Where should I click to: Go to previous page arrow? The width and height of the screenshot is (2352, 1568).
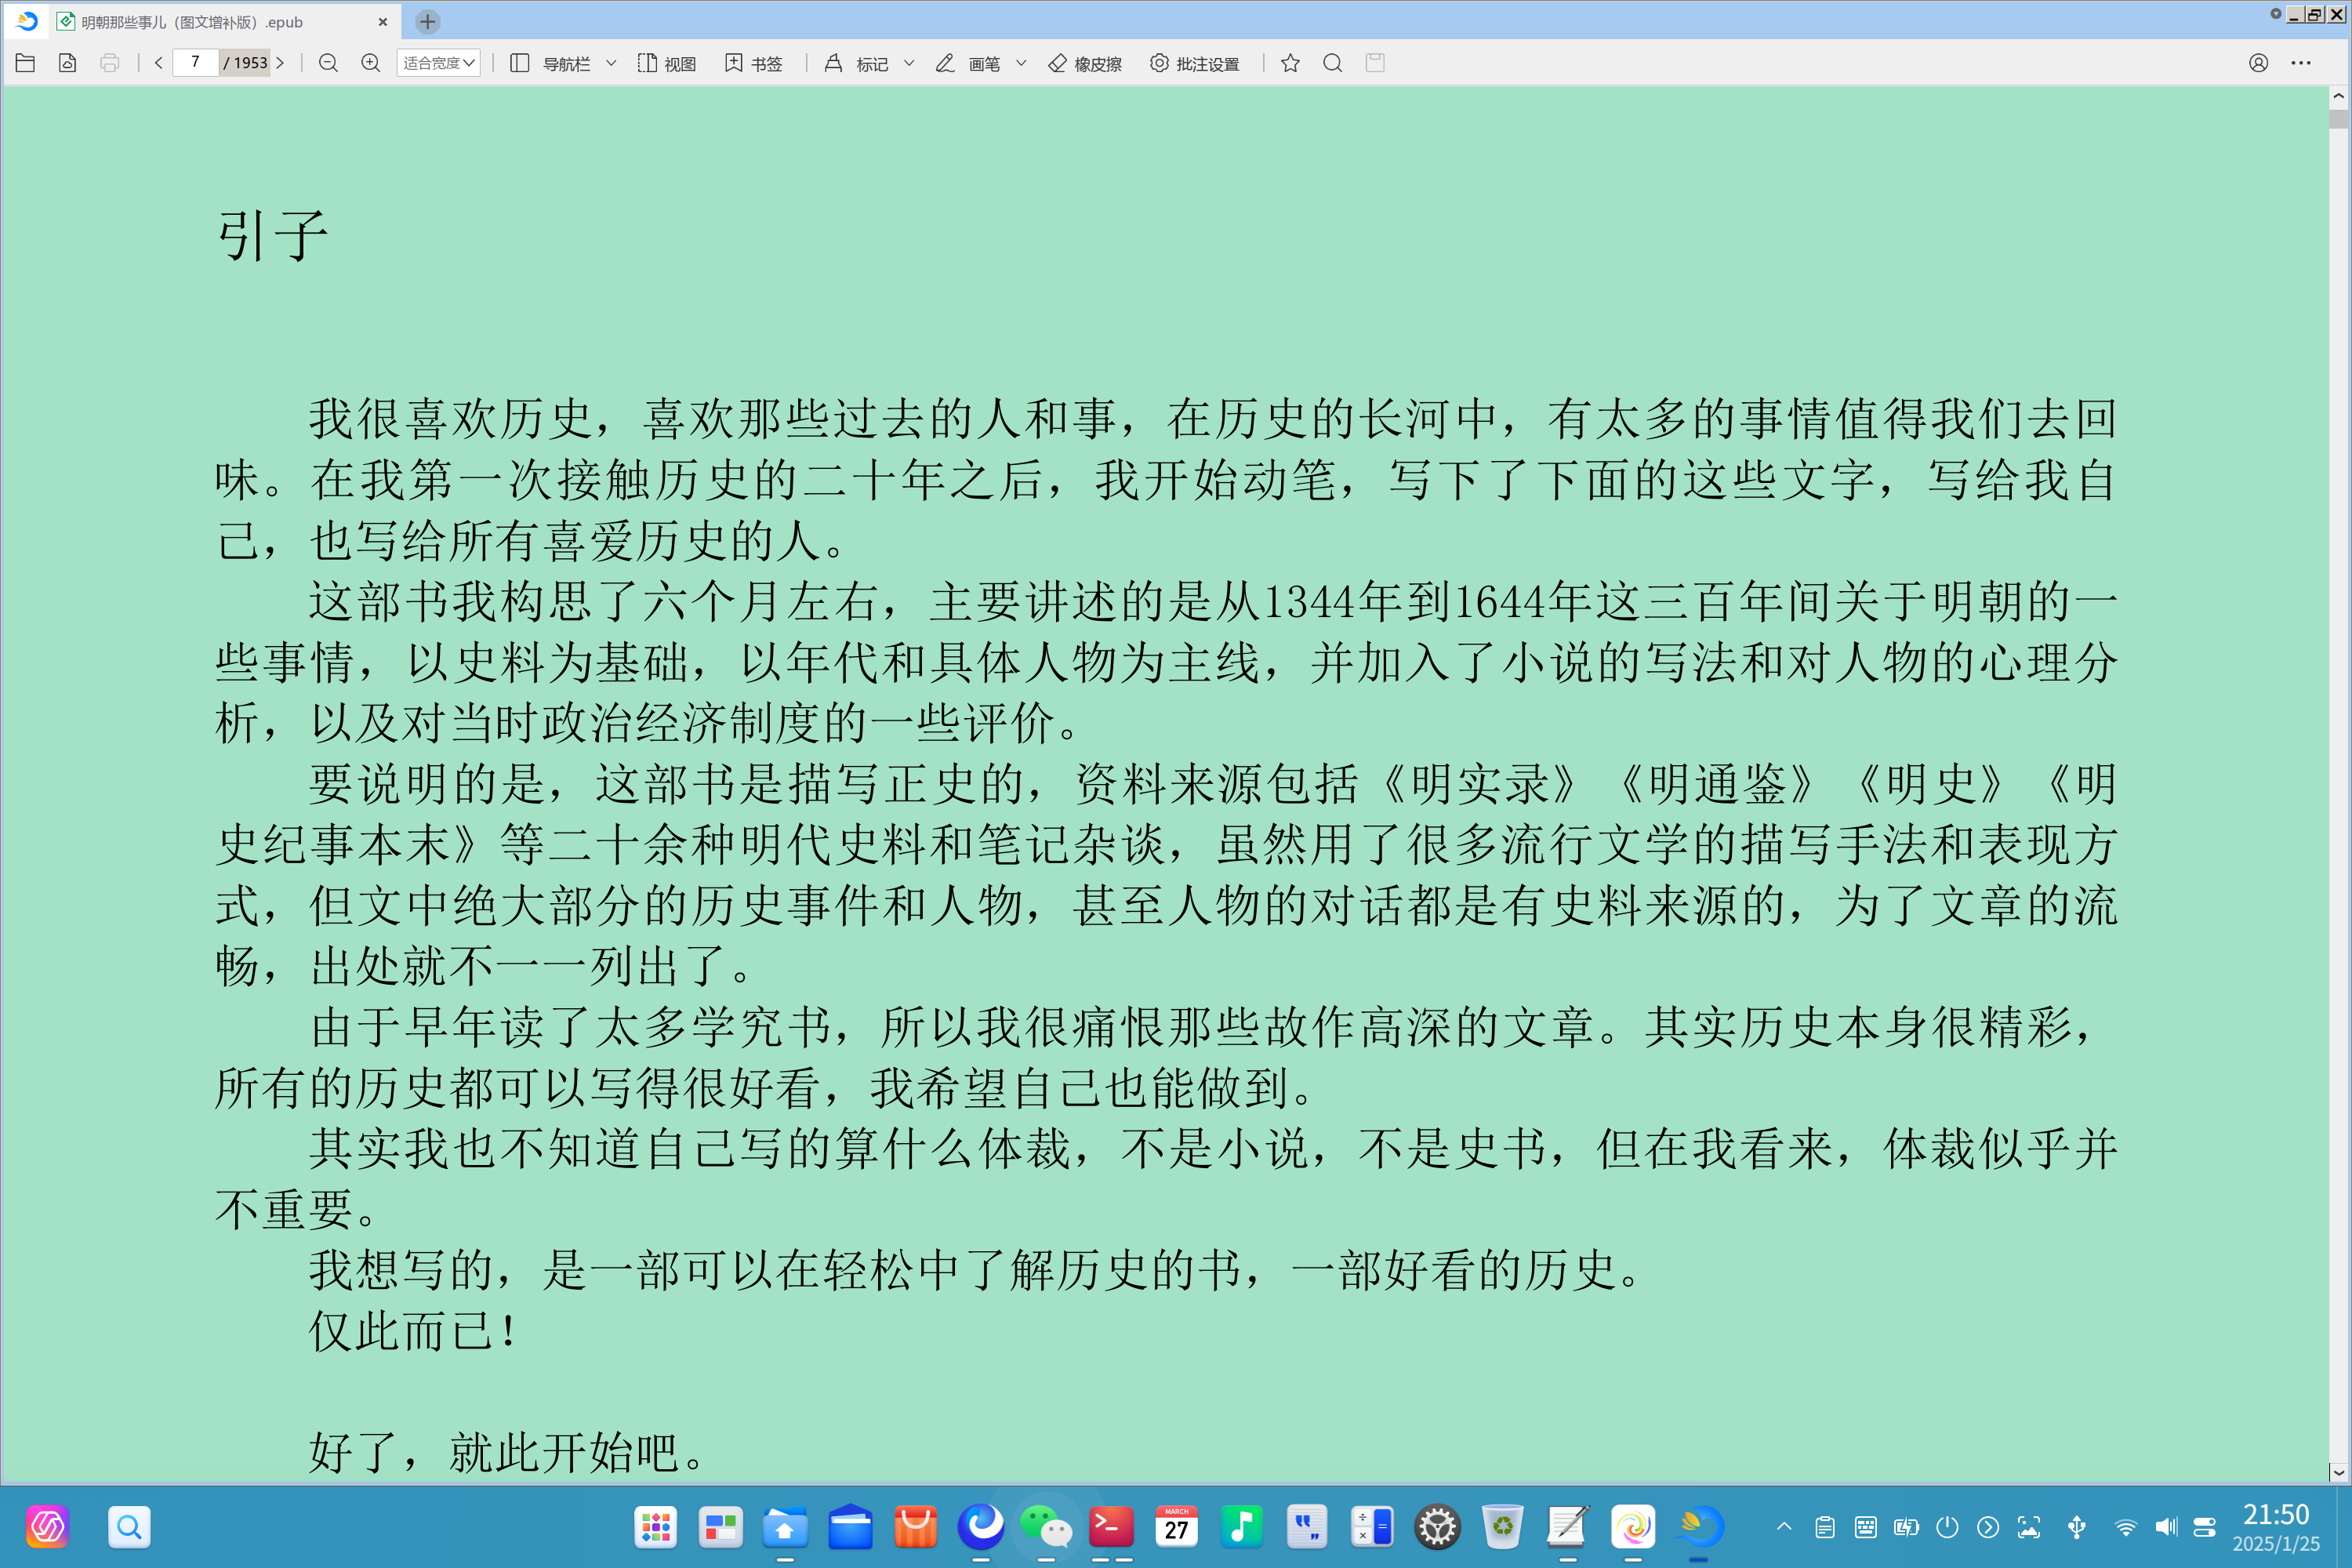coord(158,63)
